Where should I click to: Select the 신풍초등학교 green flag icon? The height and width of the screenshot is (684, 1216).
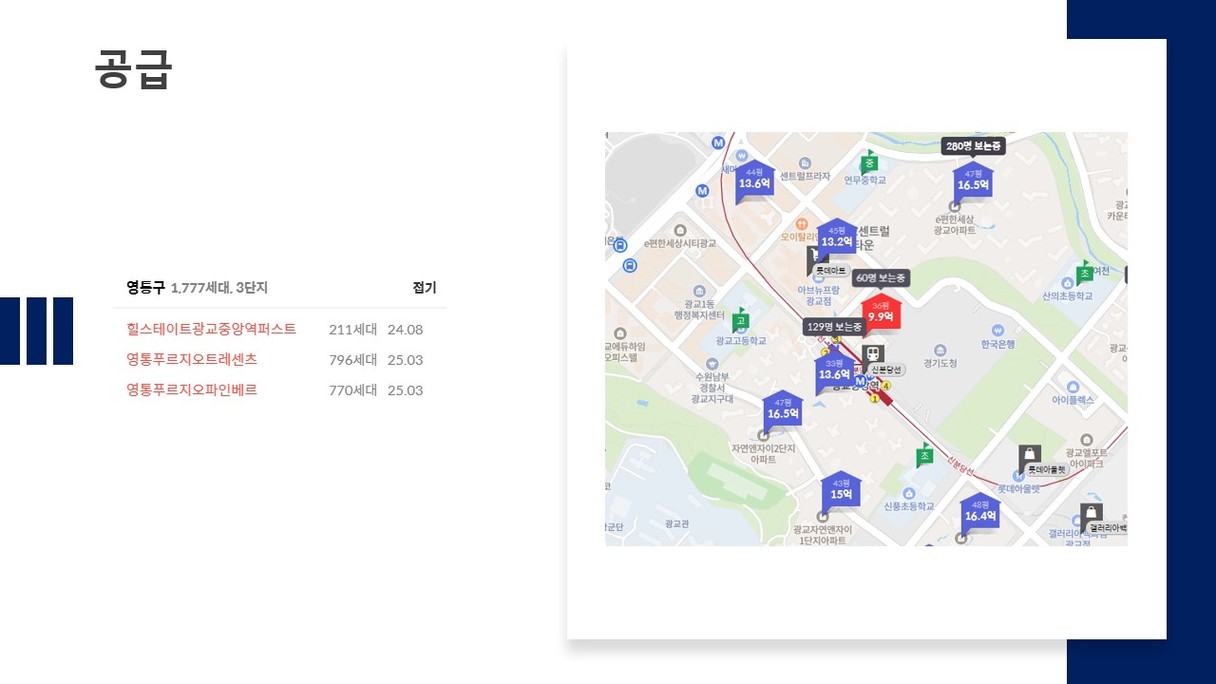[925, 455]
